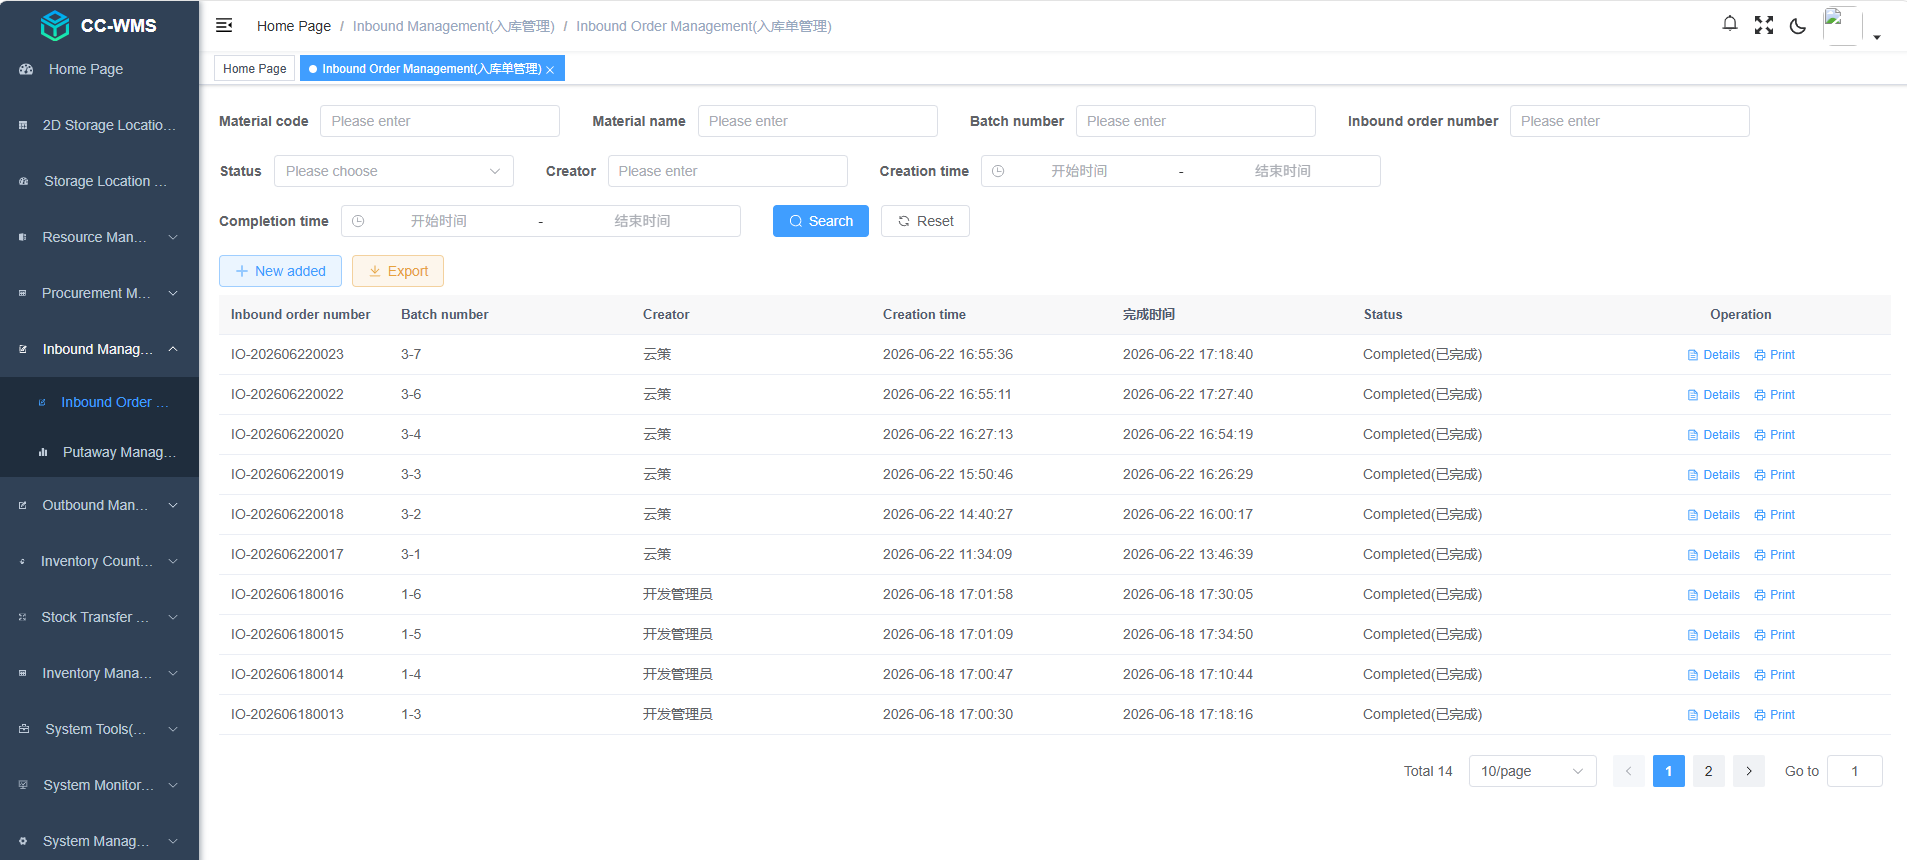Viewport: 1907px width, 860px height.
Task: Open Details for order IO-202606220020
Action: [x=1714, y=435]
